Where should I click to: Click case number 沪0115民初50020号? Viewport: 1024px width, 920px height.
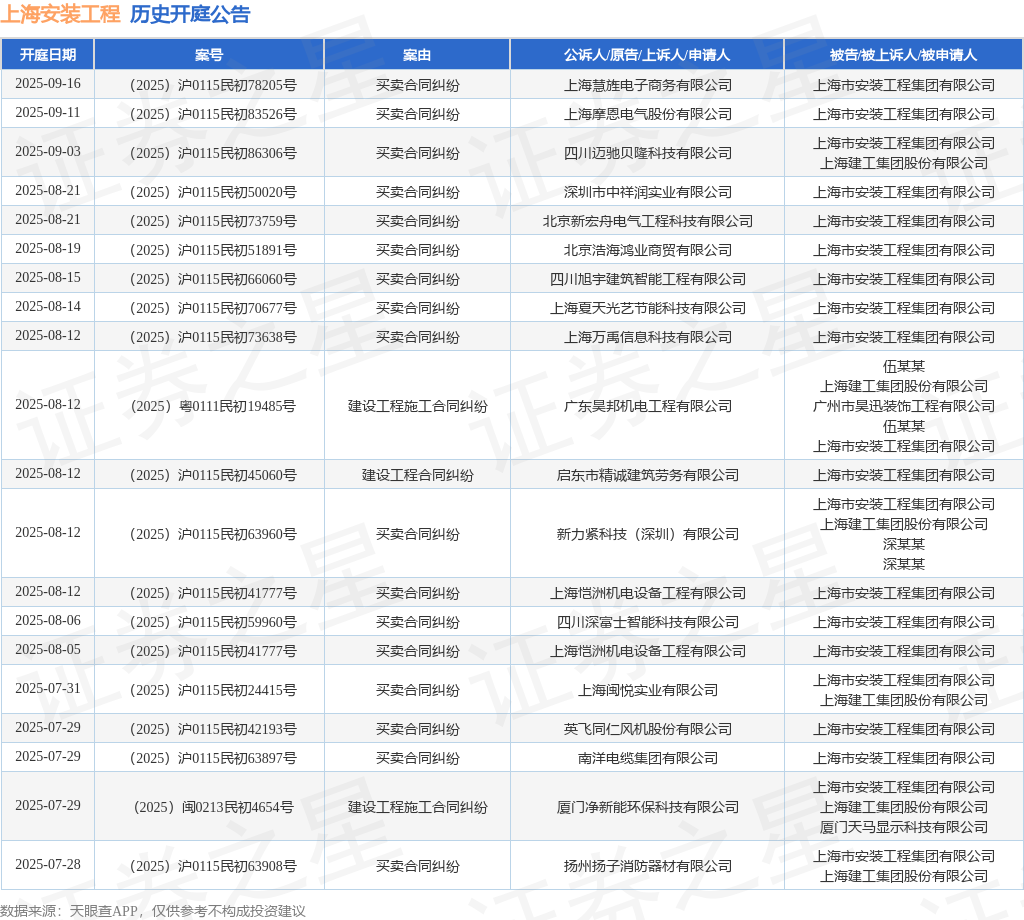tap(213, 193)
